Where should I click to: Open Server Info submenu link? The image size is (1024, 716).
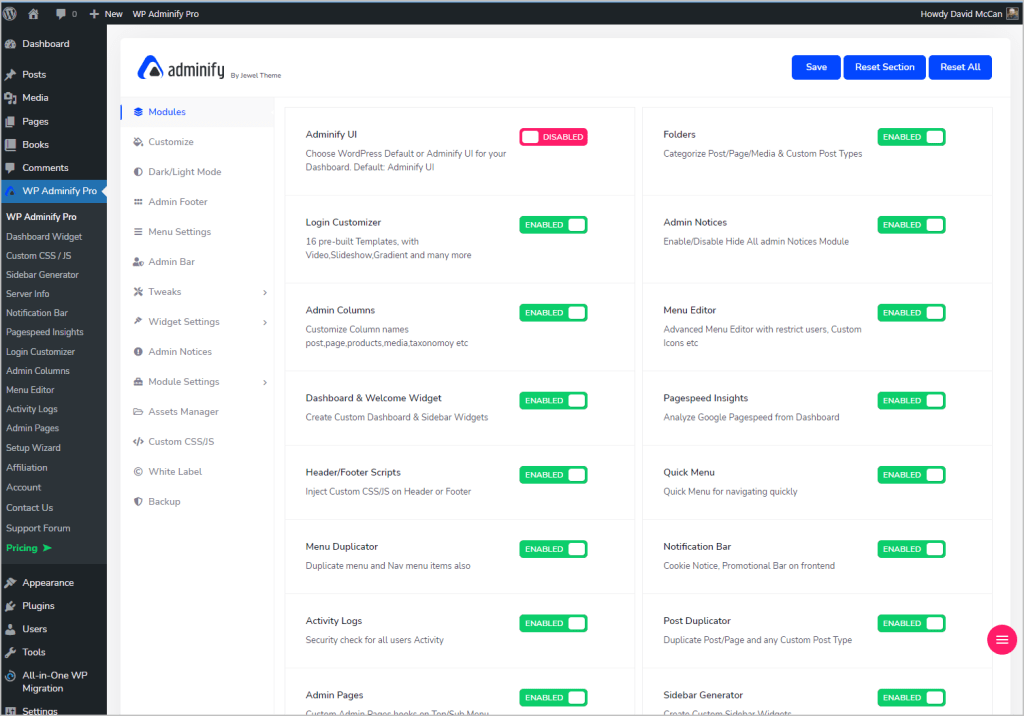(x=27, y=294)
